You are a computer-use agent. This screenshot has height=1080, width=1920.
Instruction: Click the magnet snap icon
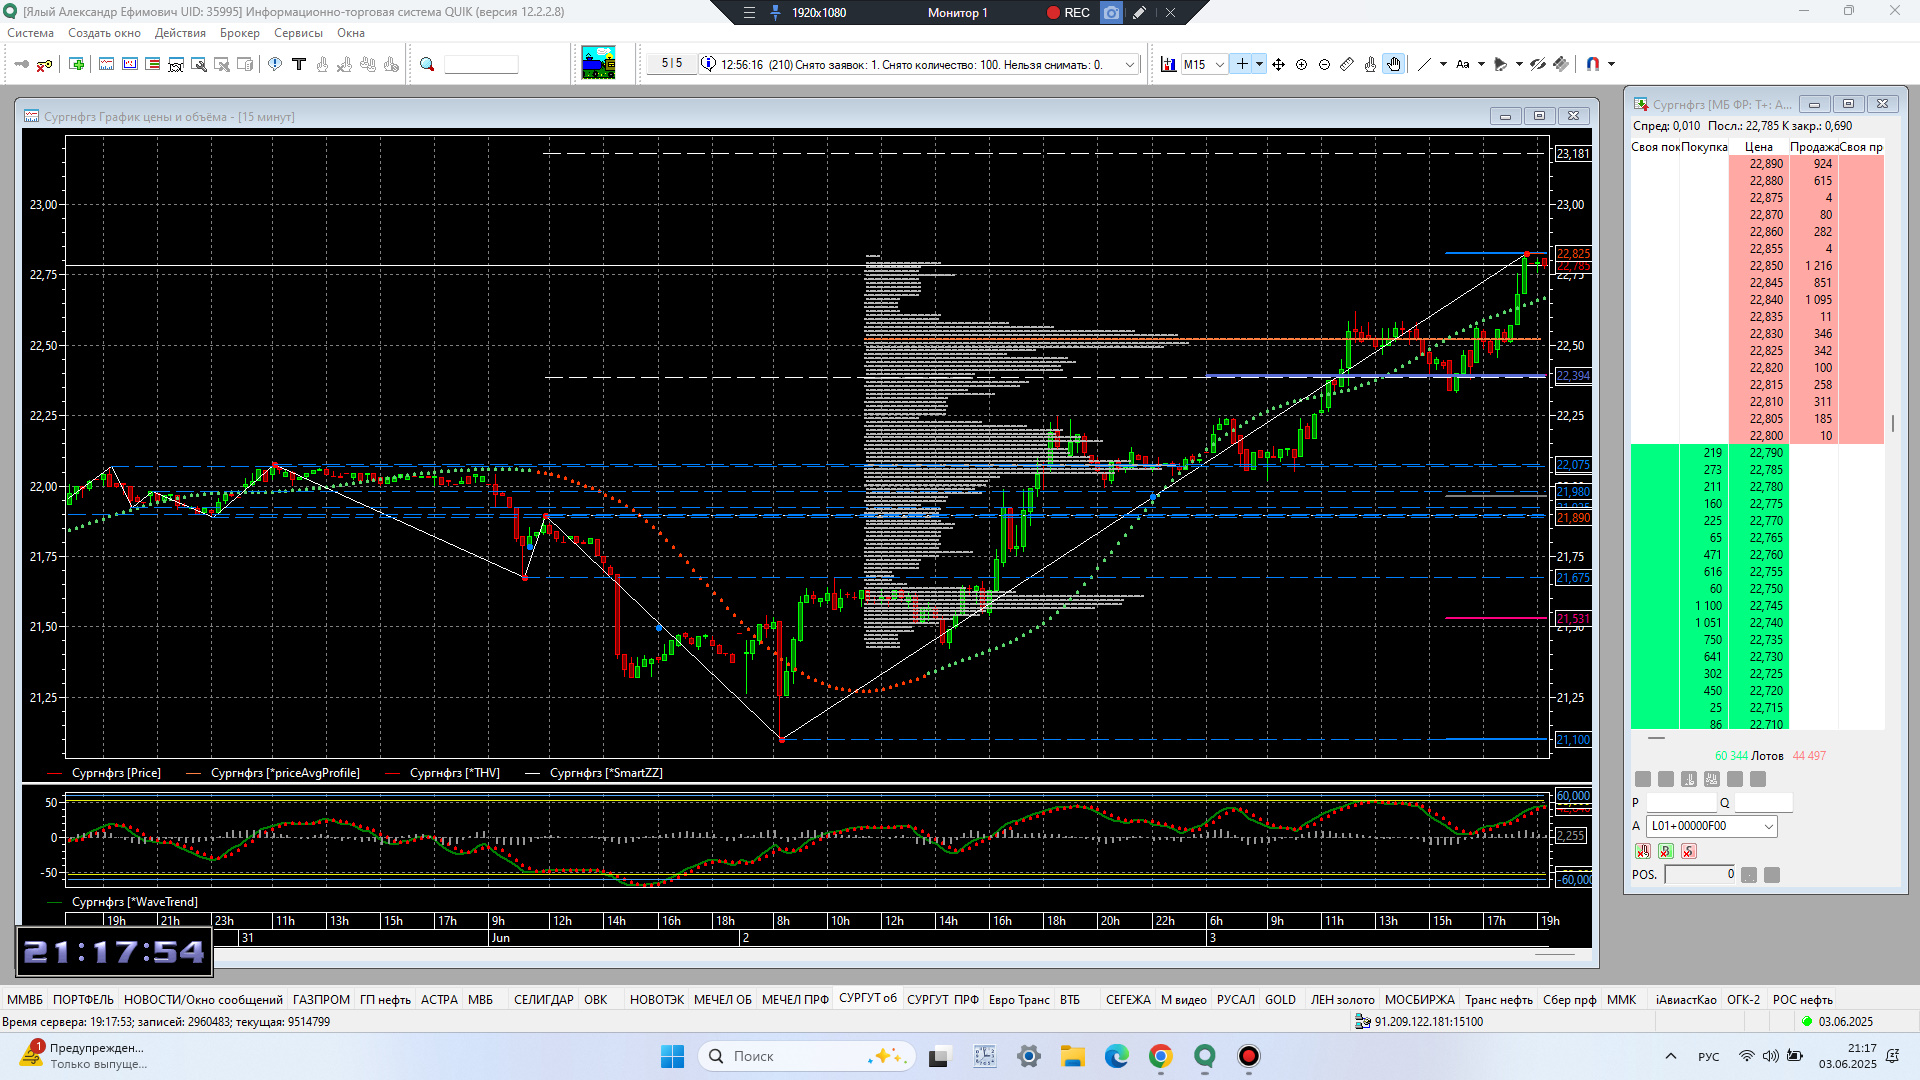point(1593,64)
